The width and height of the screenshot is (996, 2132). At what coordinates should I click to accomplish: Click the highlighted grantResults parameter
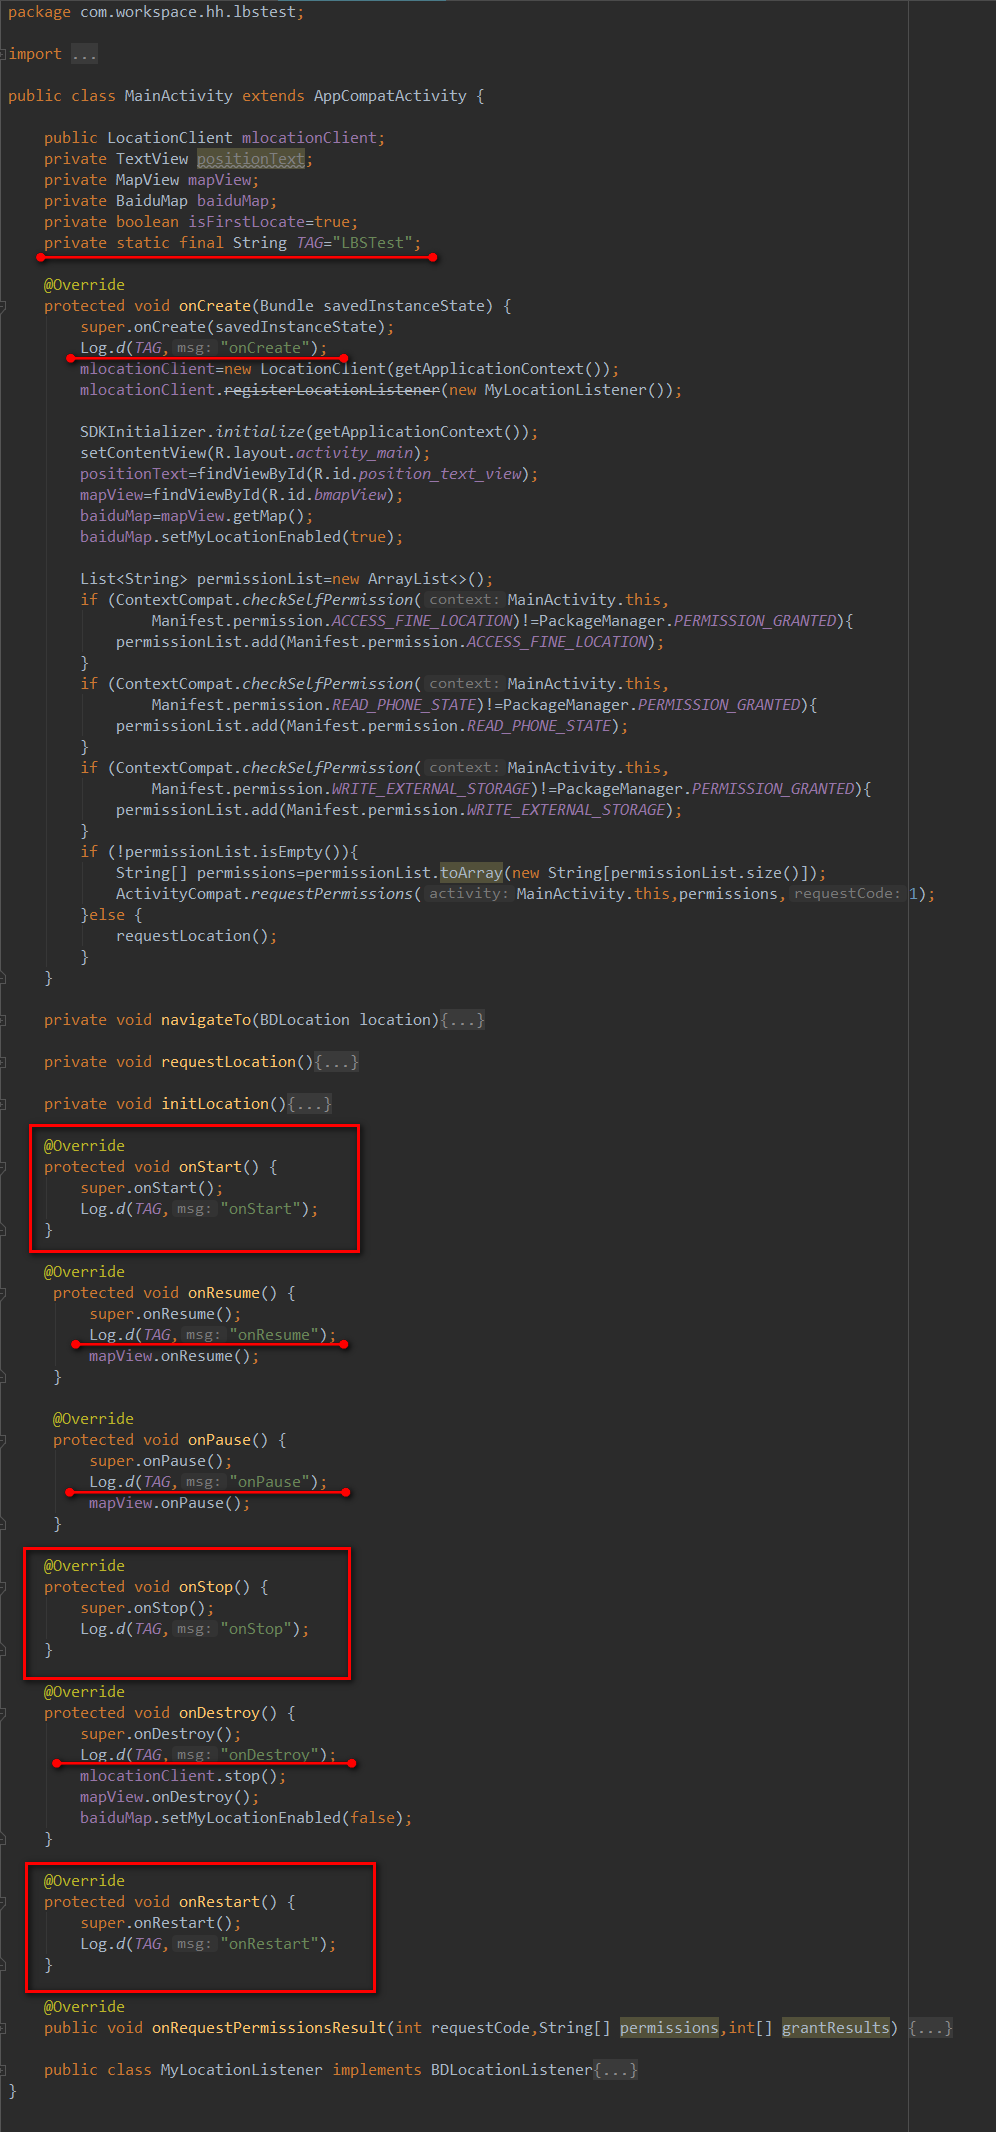[x=836, y=2028]
